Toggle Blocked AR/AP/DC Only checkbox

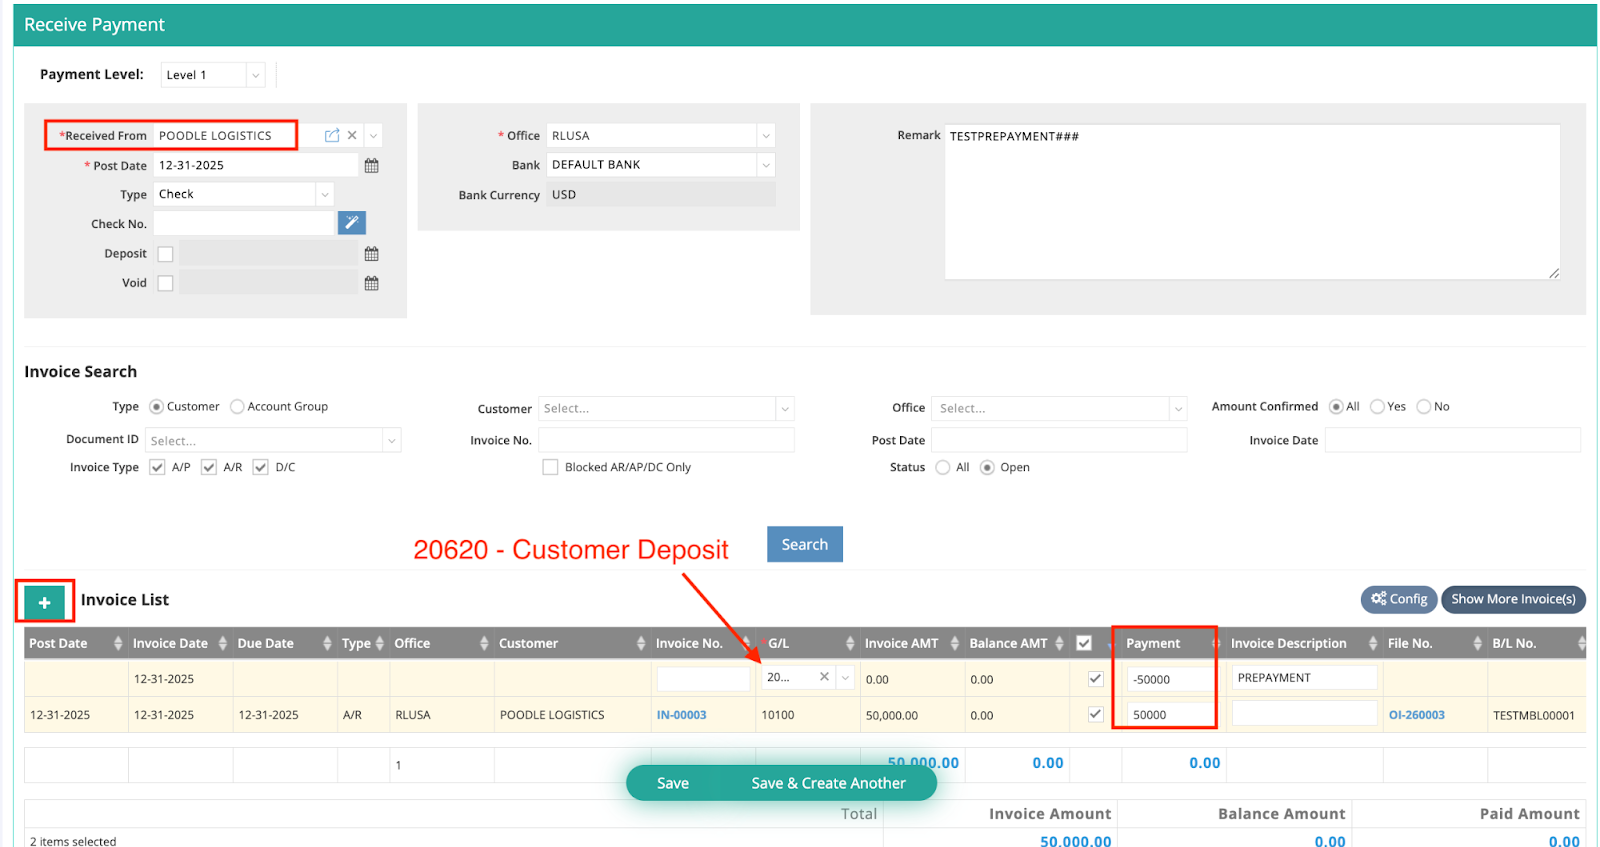click(x=550, y=467)
